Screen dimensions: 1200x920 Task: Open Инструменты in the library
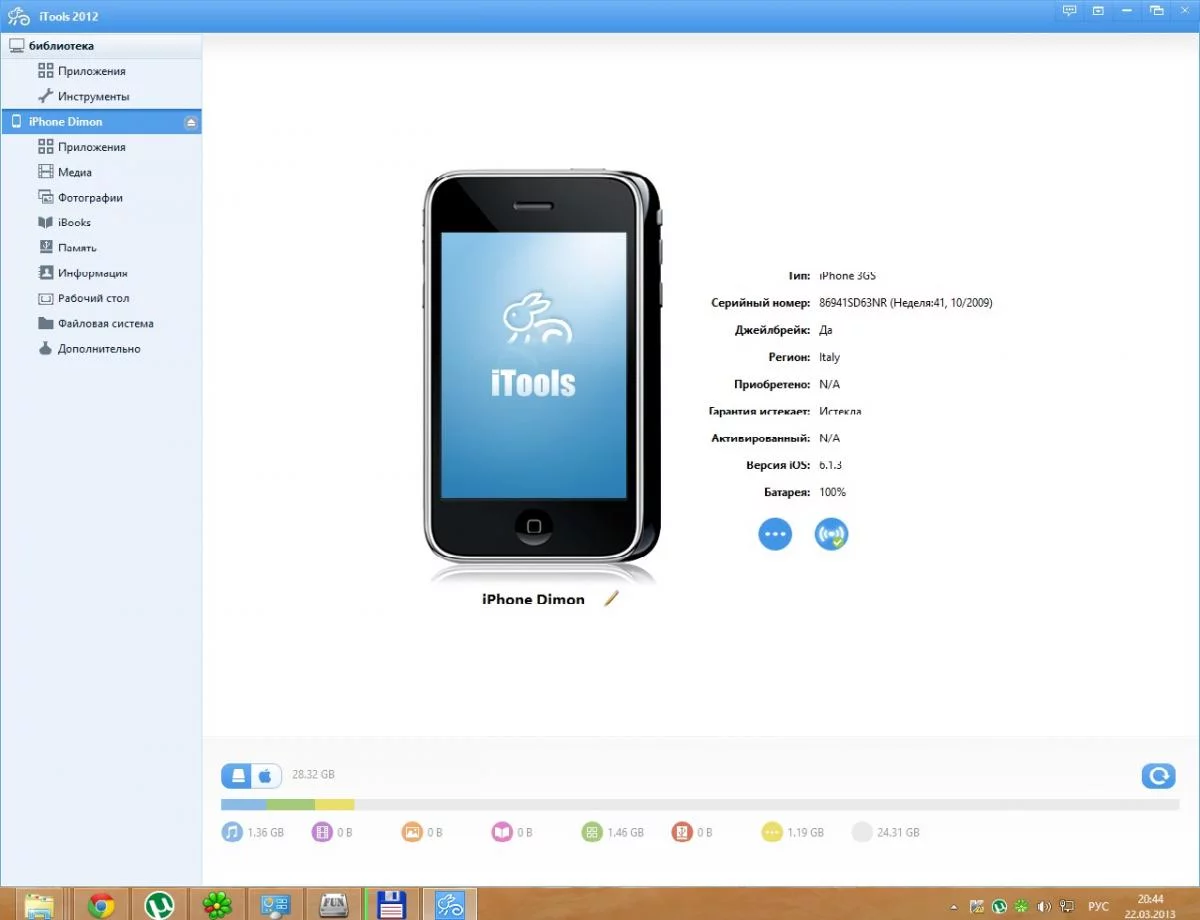(84, 96)
